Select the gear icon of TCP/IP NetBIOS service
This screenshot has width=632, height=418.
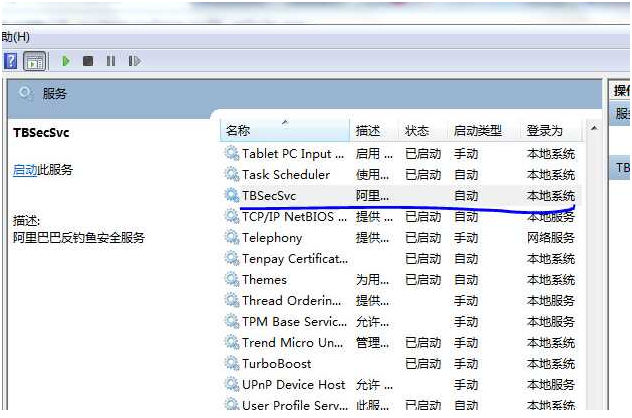point(232,216)
